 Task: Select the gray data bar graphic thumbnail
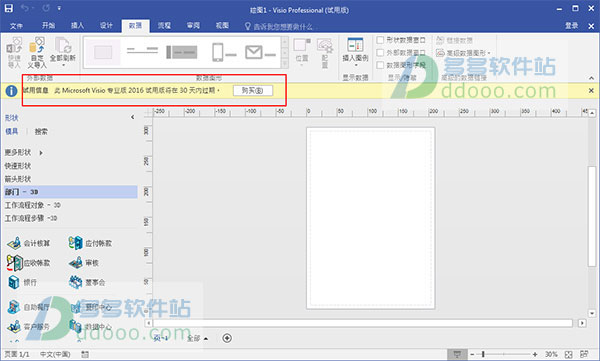[182, 52]
